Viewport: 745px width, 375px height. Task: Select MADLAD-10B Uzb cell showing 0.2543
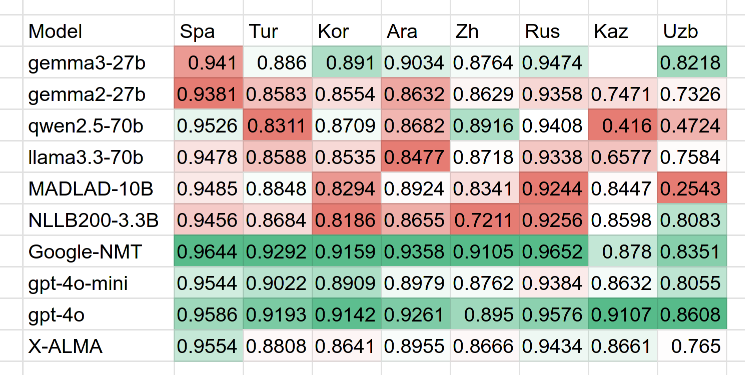click(x=692, y=189)
